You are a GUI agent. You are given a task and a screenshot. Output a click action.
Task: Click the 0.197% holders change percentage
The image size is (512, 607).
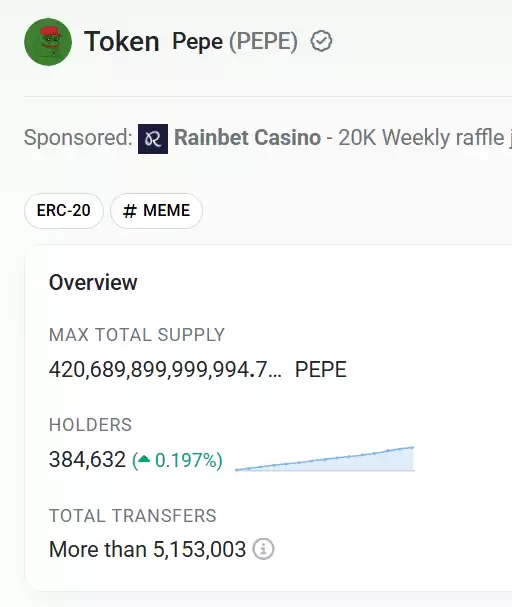tap(188, 460)
